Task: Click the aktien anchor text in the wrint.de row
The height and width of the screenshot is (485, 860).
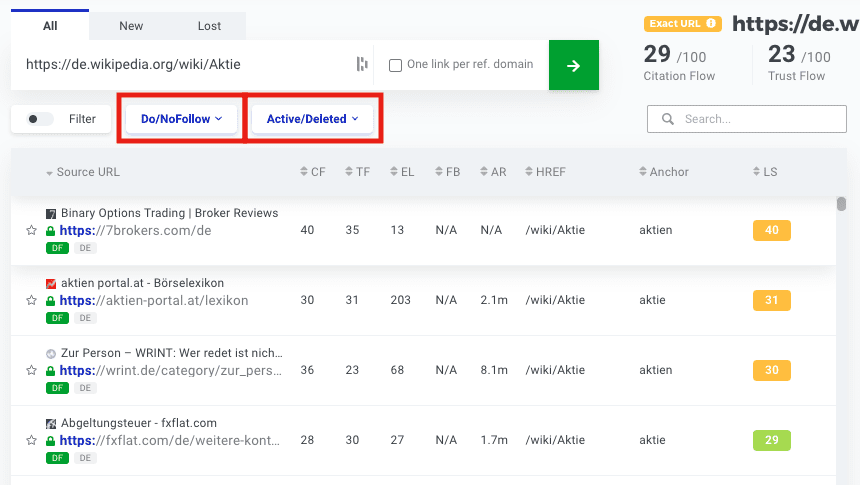Action: (655, 370)
